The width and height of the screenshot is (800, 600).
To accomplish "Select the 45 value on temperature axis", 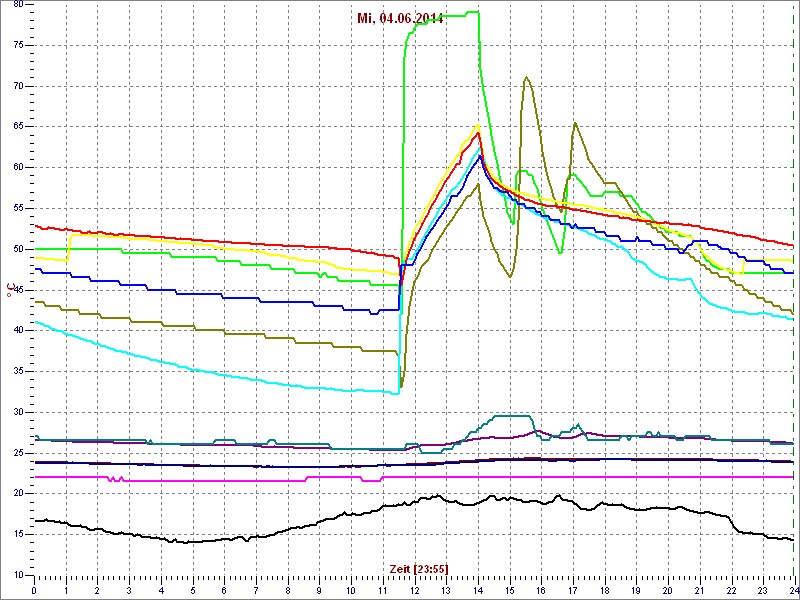I will [17, 290].
